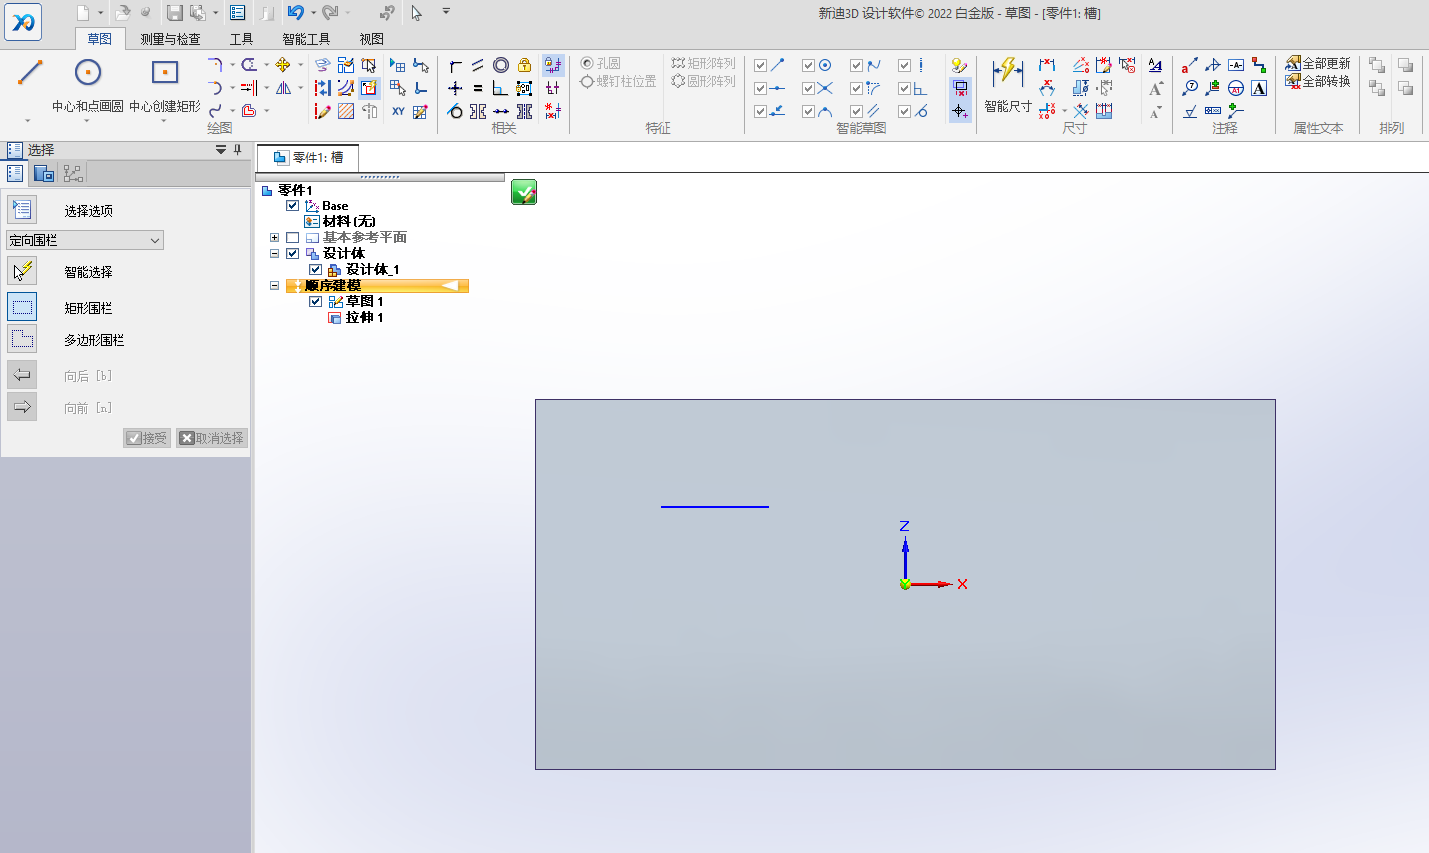Select the blue sketch line in viewport
The height and width of the screenshot is (853, 1429).
pyautogui.click(x=715, y=507)
